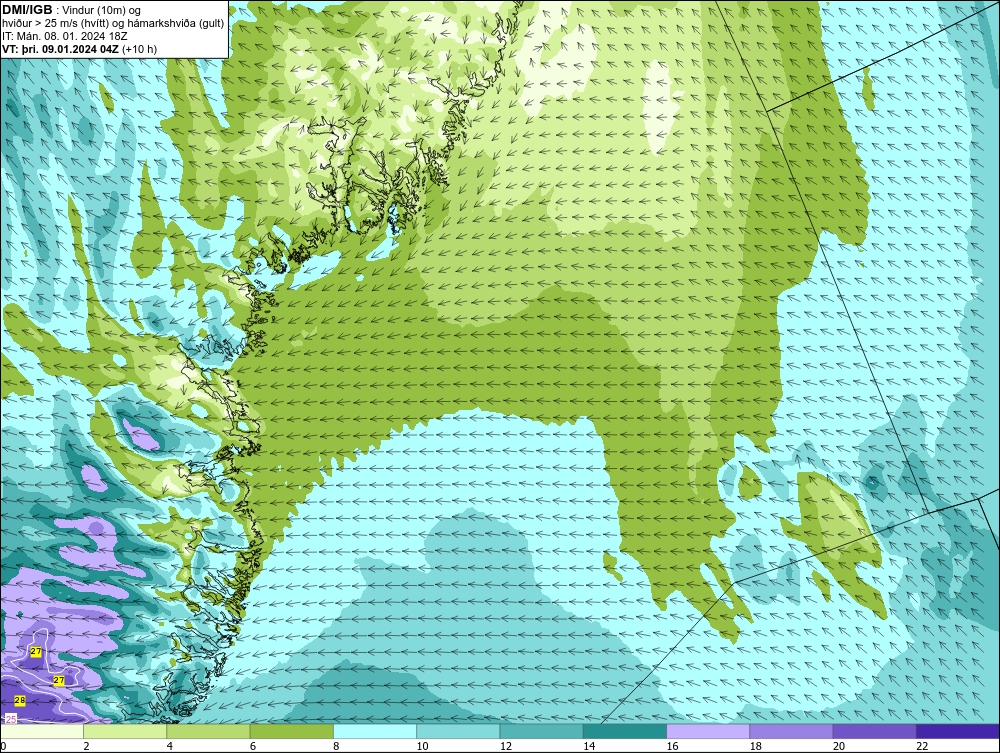Click the legend number '16'
This screenshot has height=753, width=1000.
[672, 746]
